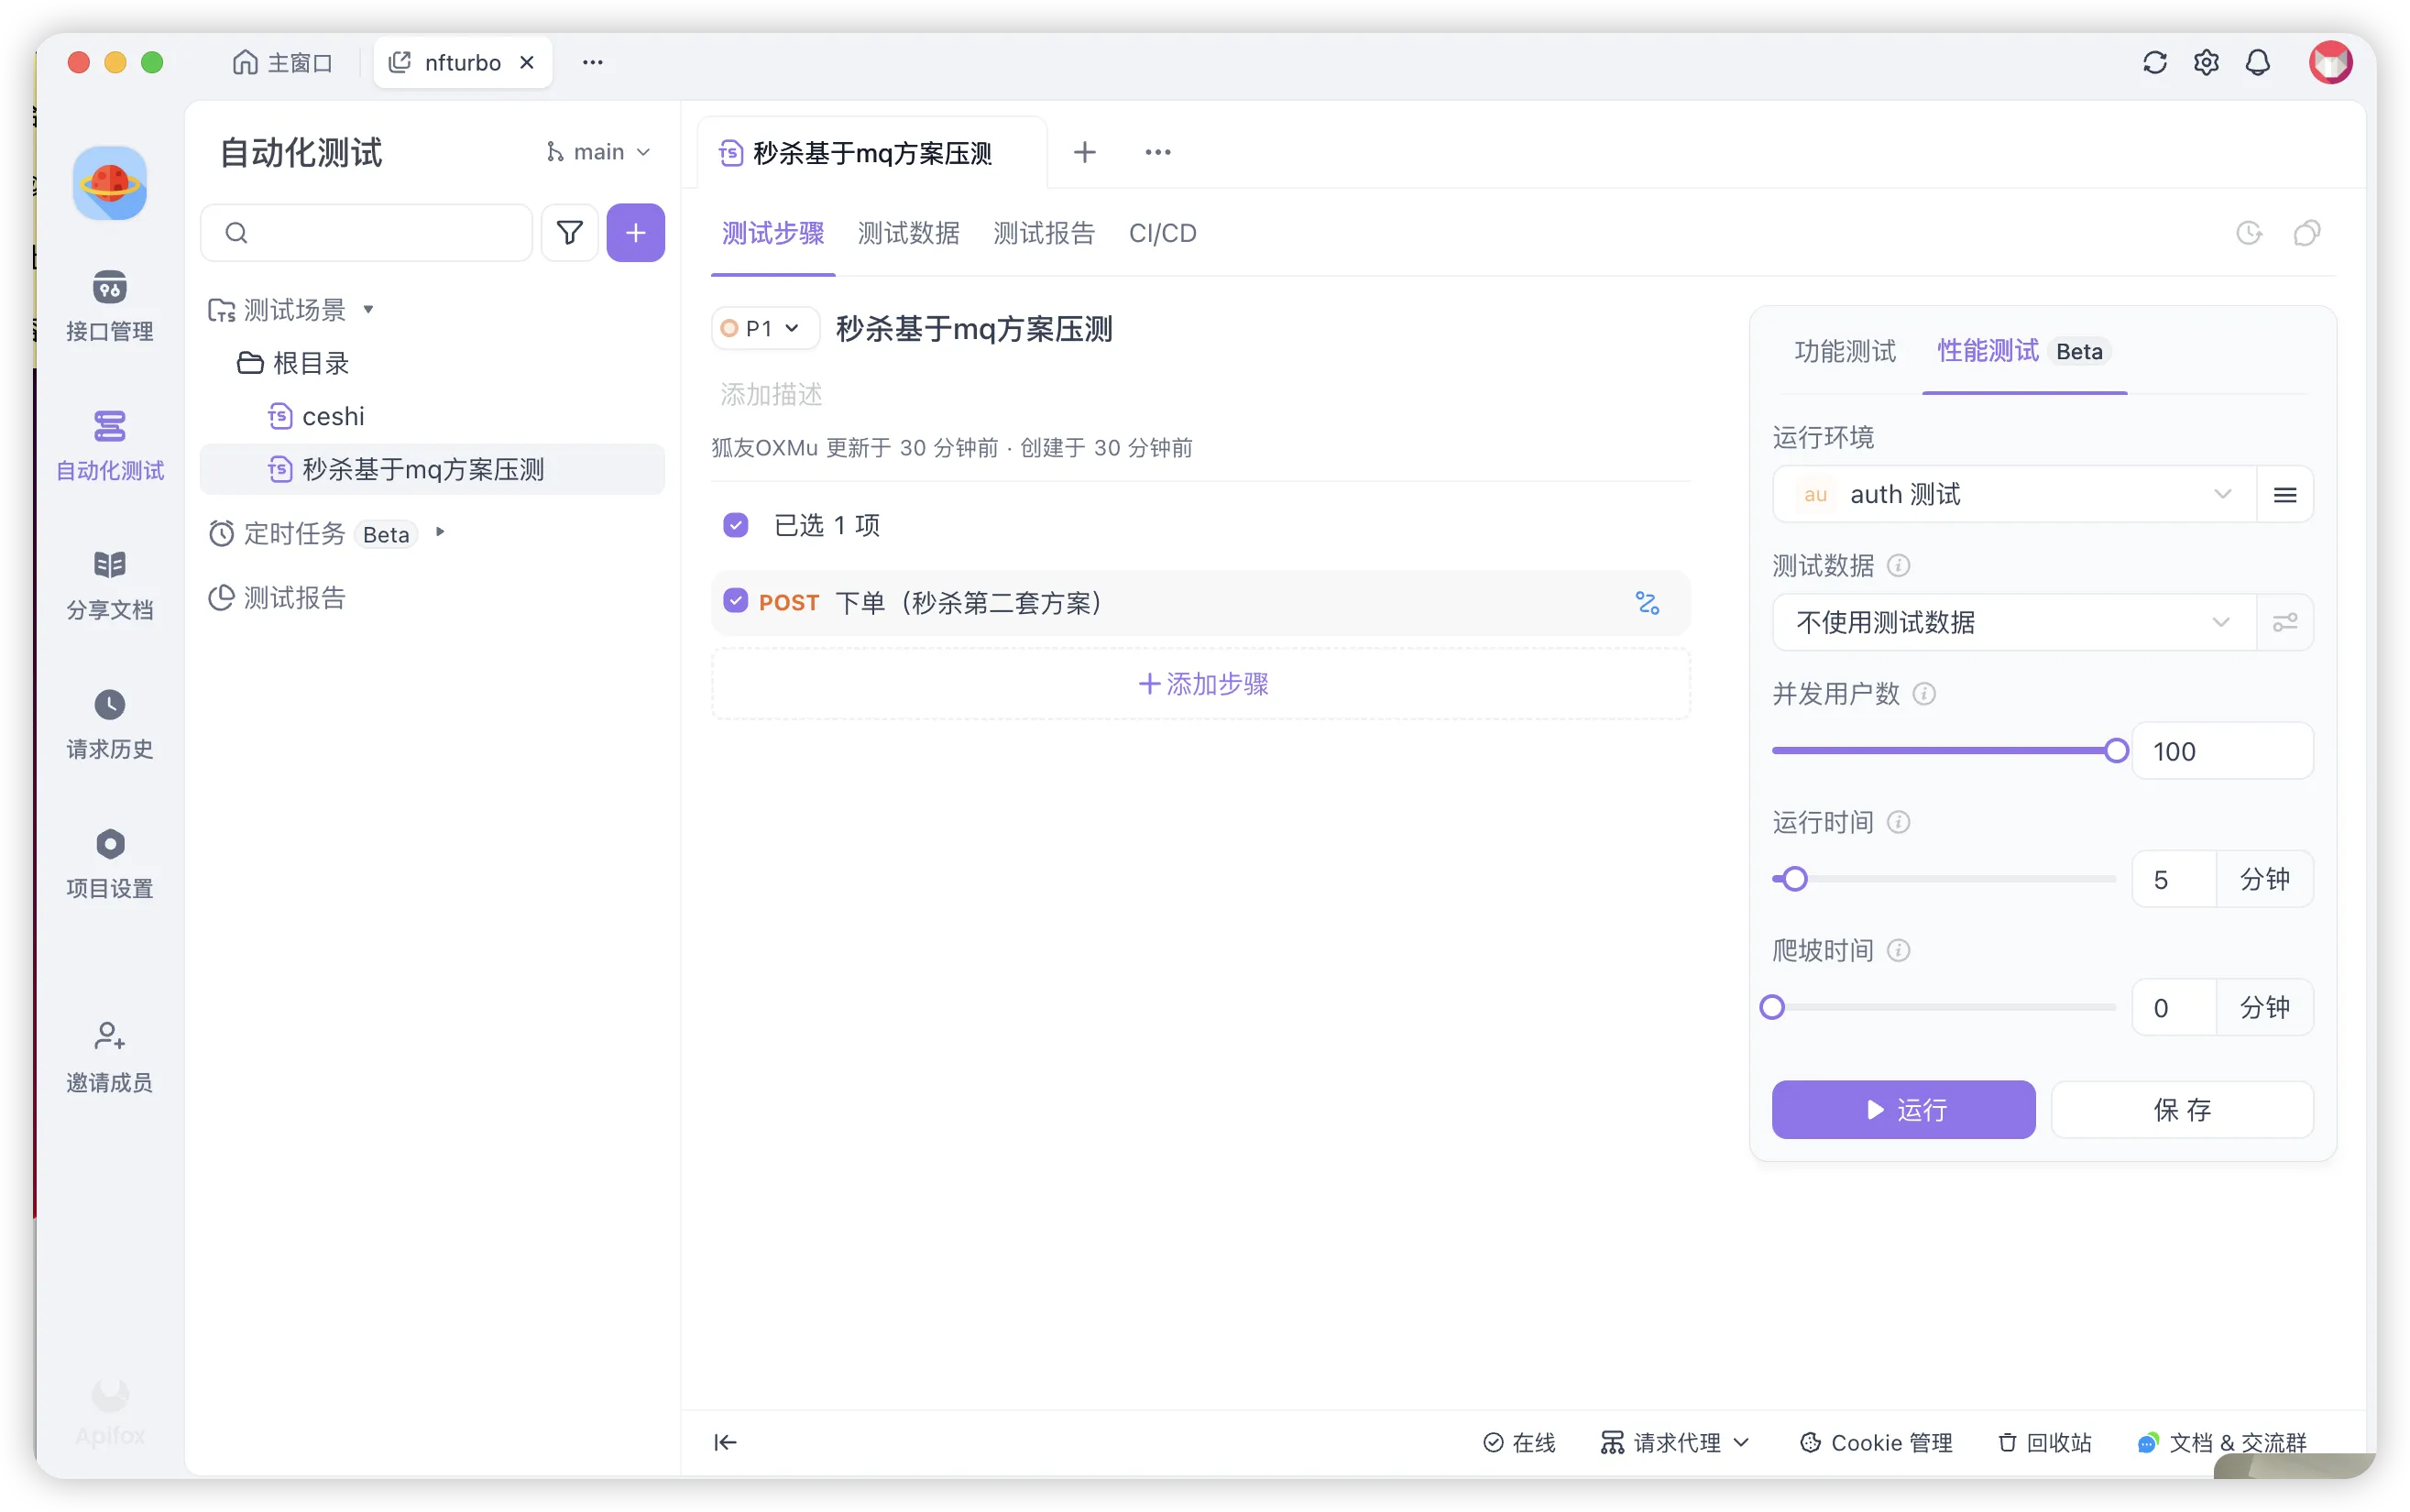This screenshot has height=1512, width=2410.
Task: Click the purple plus add button
Action: 635,233
